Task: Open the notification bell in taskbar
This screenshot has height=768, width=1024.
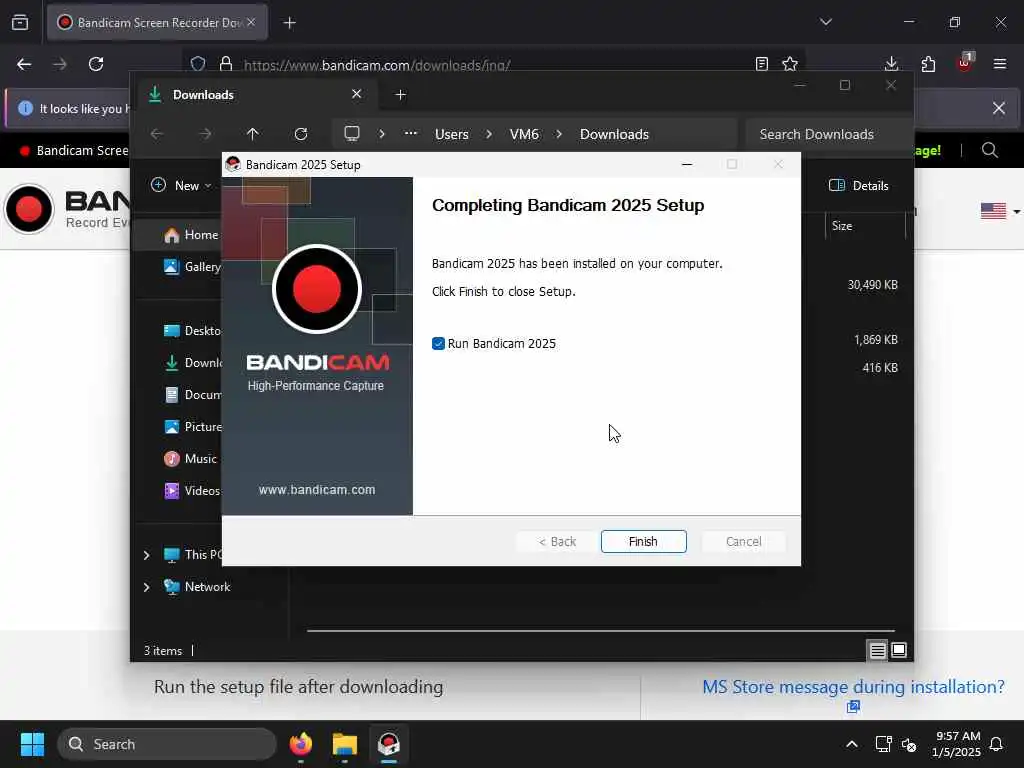Action: coord(996,744)
